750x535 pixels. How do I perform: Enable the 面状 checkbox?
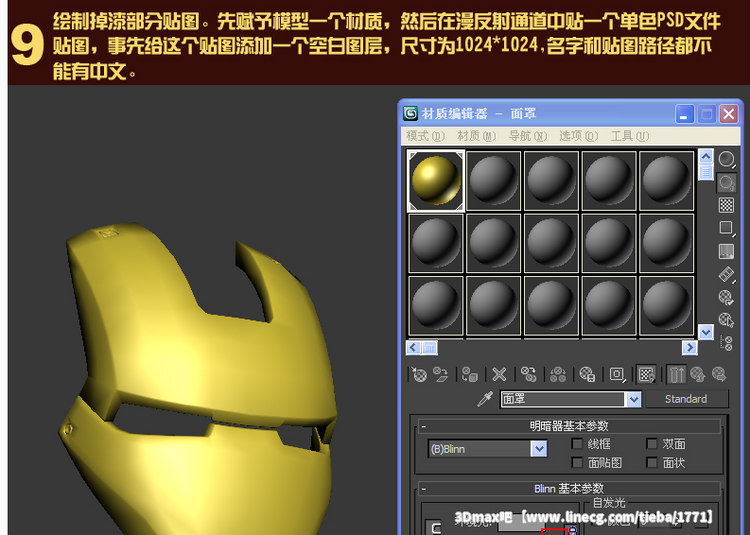(651, 462)
